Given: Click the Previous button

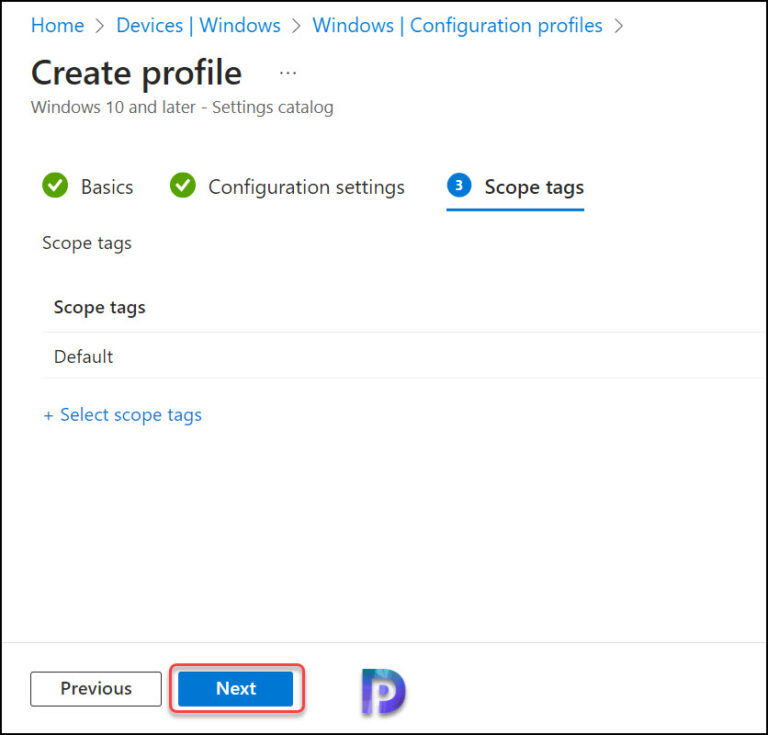Looking at the screenshot, I should (x=96, y=688).
